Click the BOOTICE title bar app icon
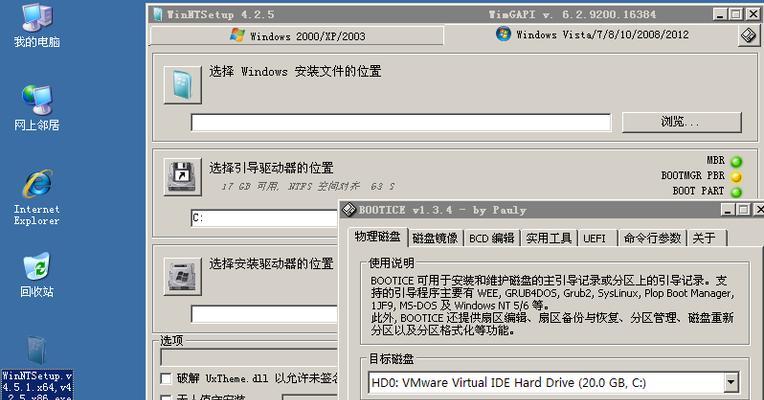 [x=348, y=210]
